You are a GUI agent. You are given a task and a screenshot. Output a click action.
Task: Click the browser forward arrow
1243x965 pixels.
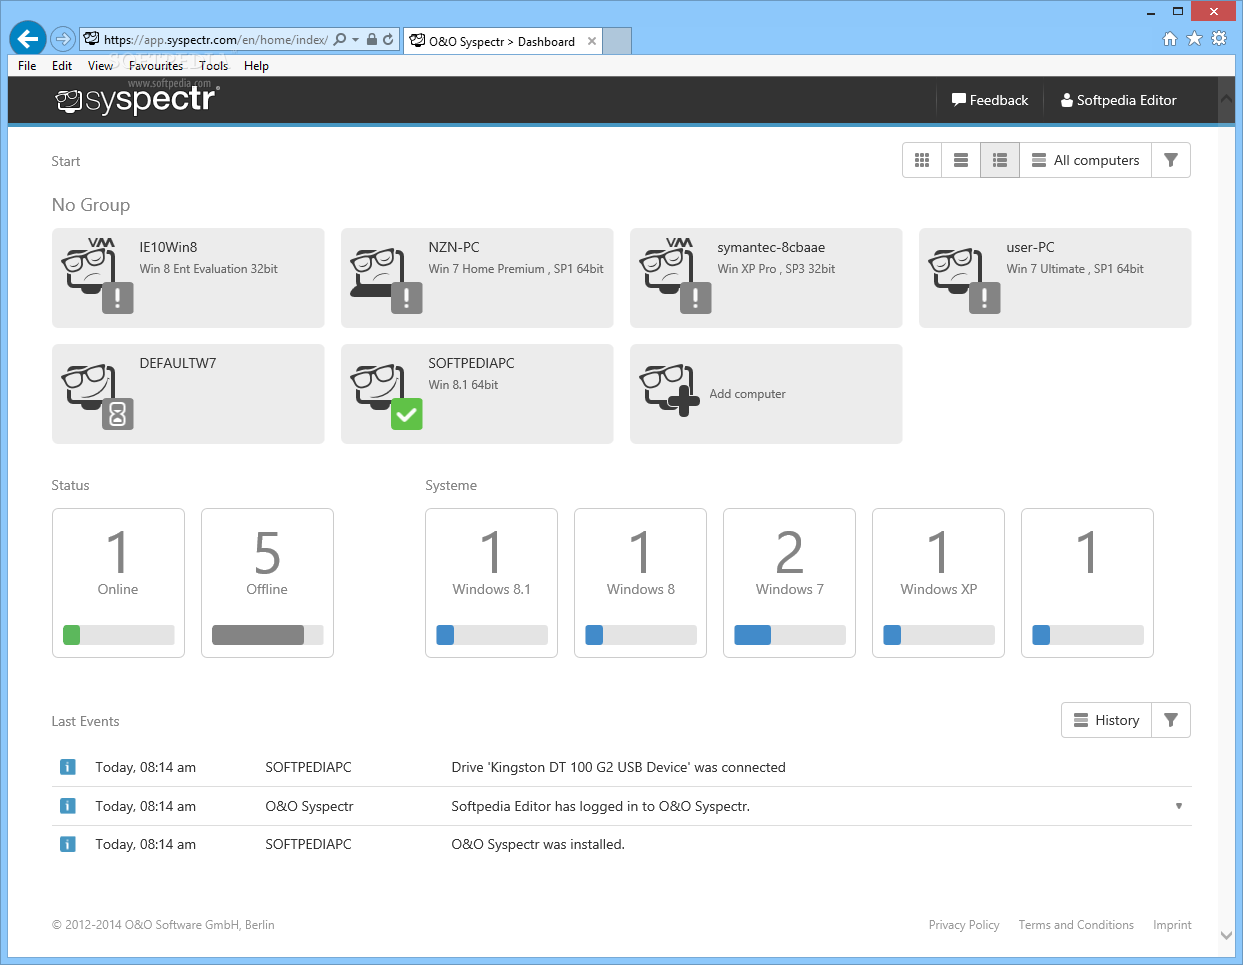coord(63,39)
